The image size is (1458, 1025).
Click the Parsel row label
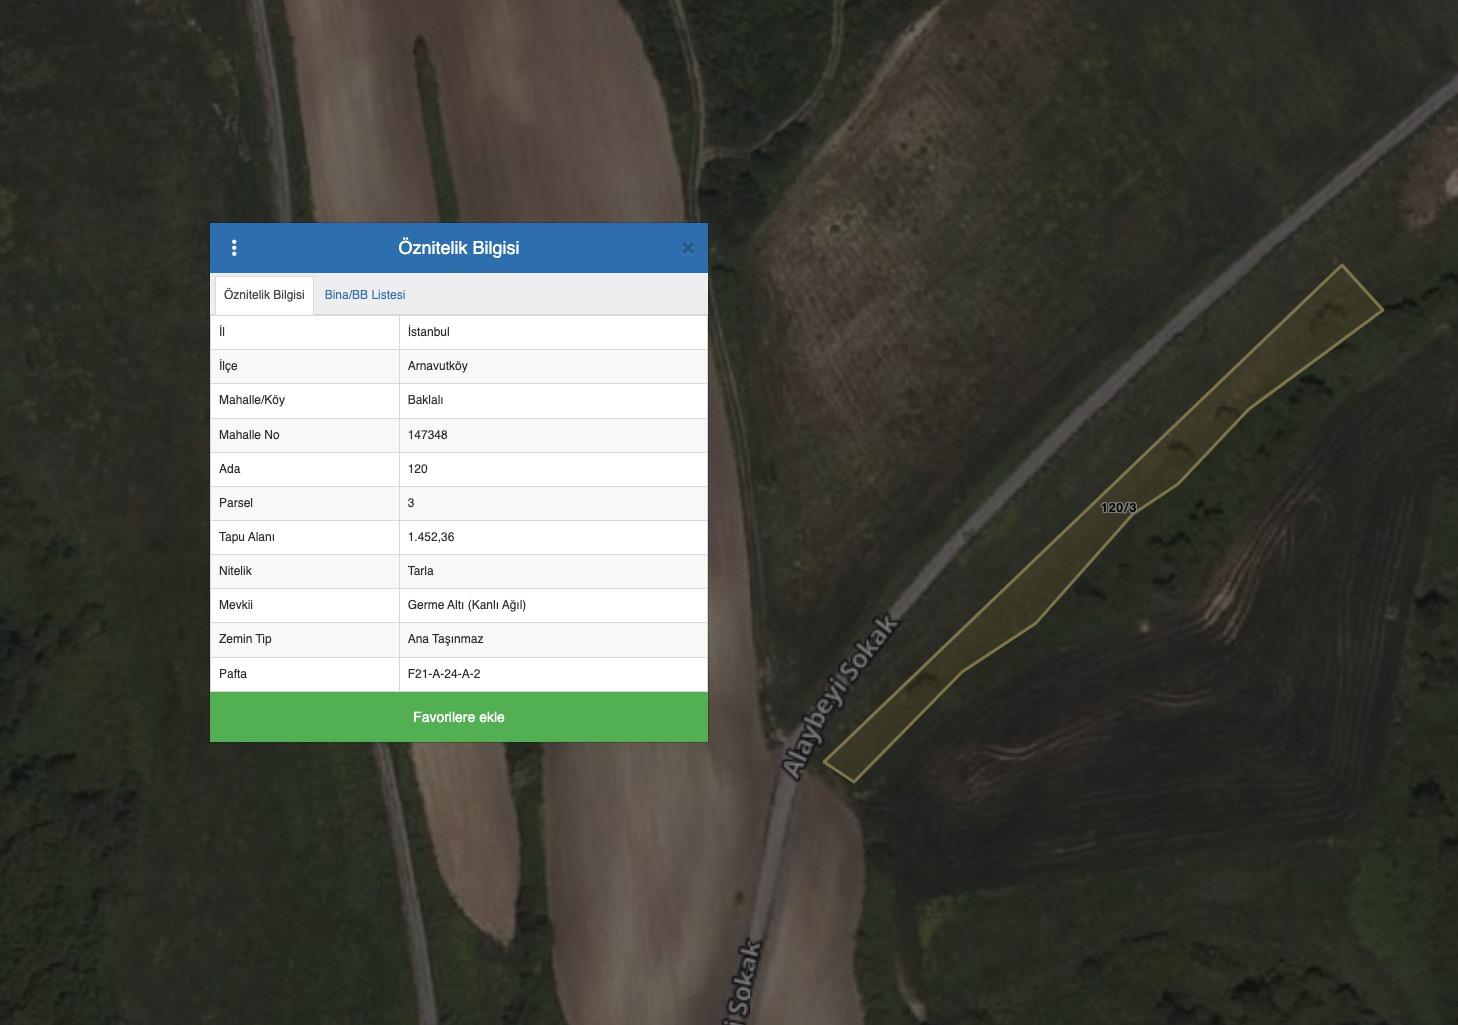tap(236, 503)
